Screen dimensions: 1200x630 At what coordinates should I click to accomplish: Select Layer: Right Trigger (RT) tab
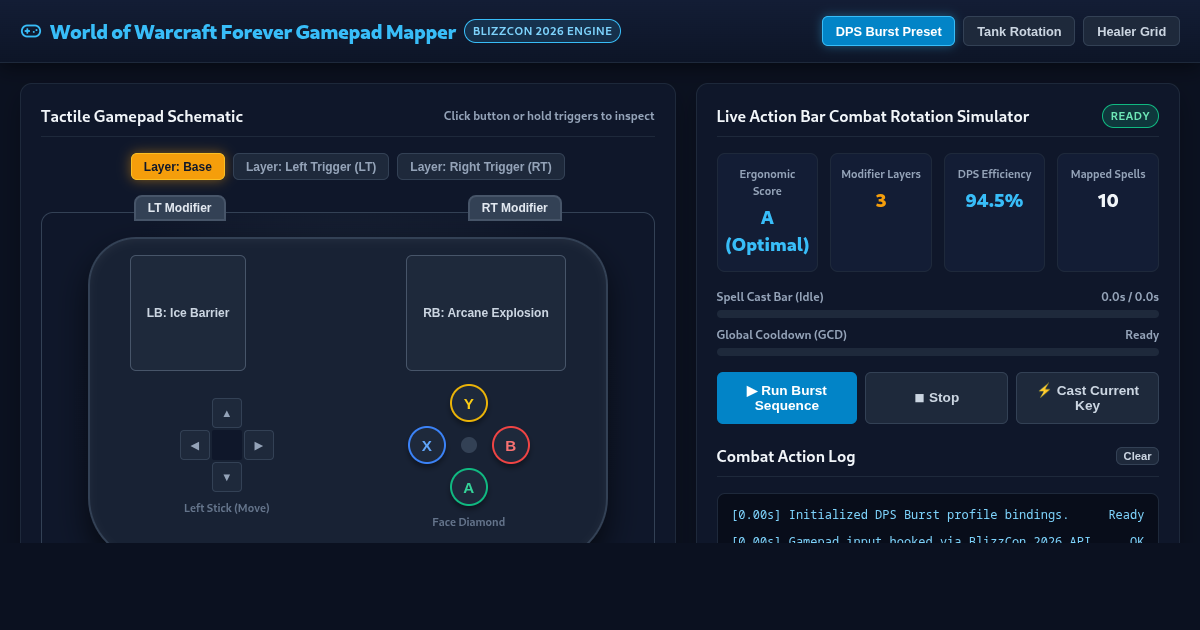point(481,166)
